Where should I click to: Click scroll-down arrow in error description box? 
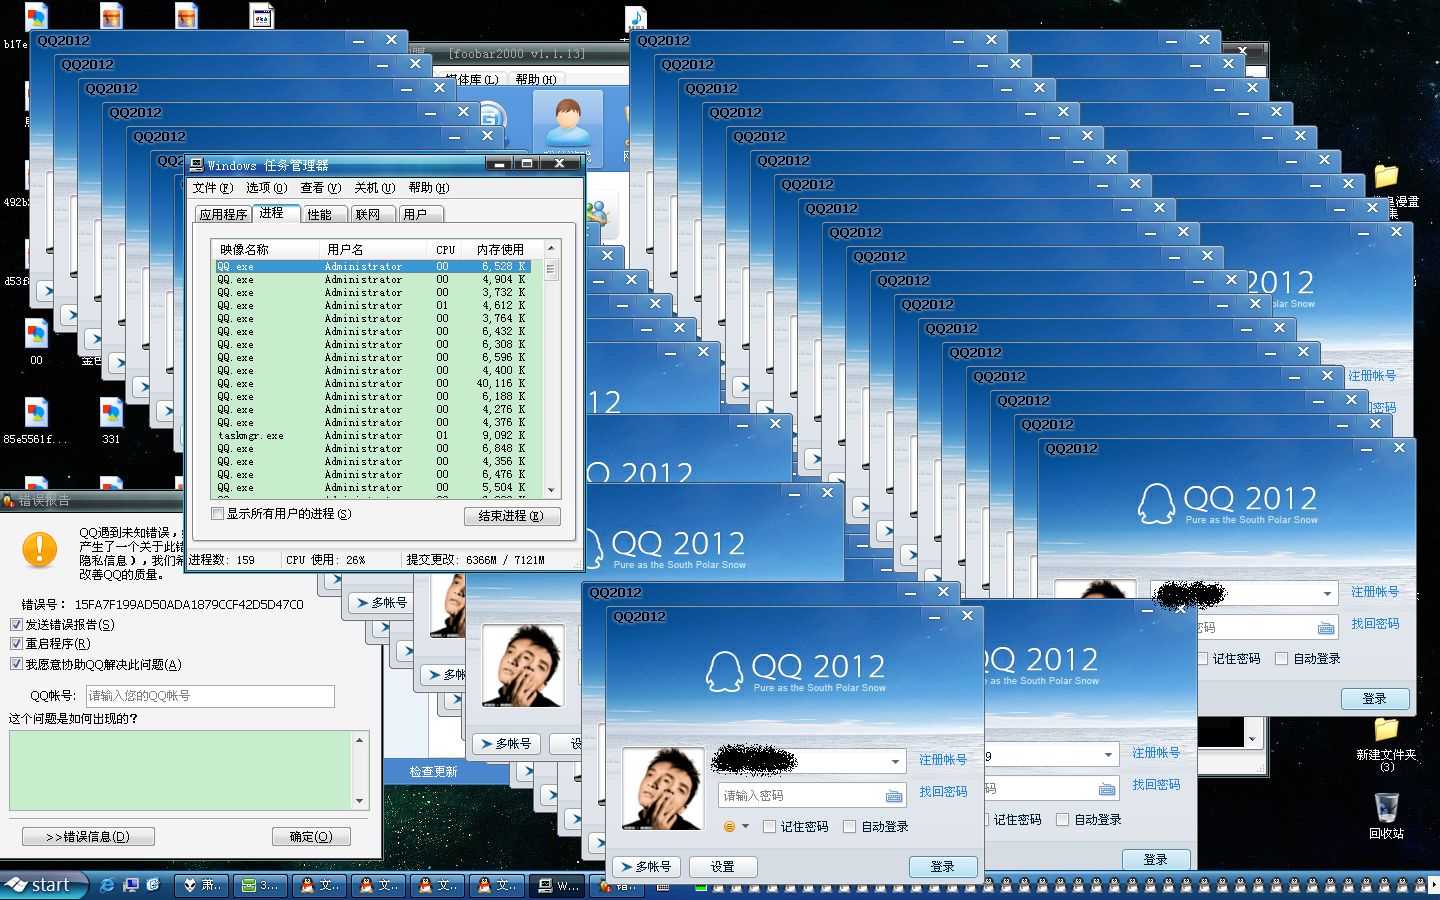click(x=360, y=801)
